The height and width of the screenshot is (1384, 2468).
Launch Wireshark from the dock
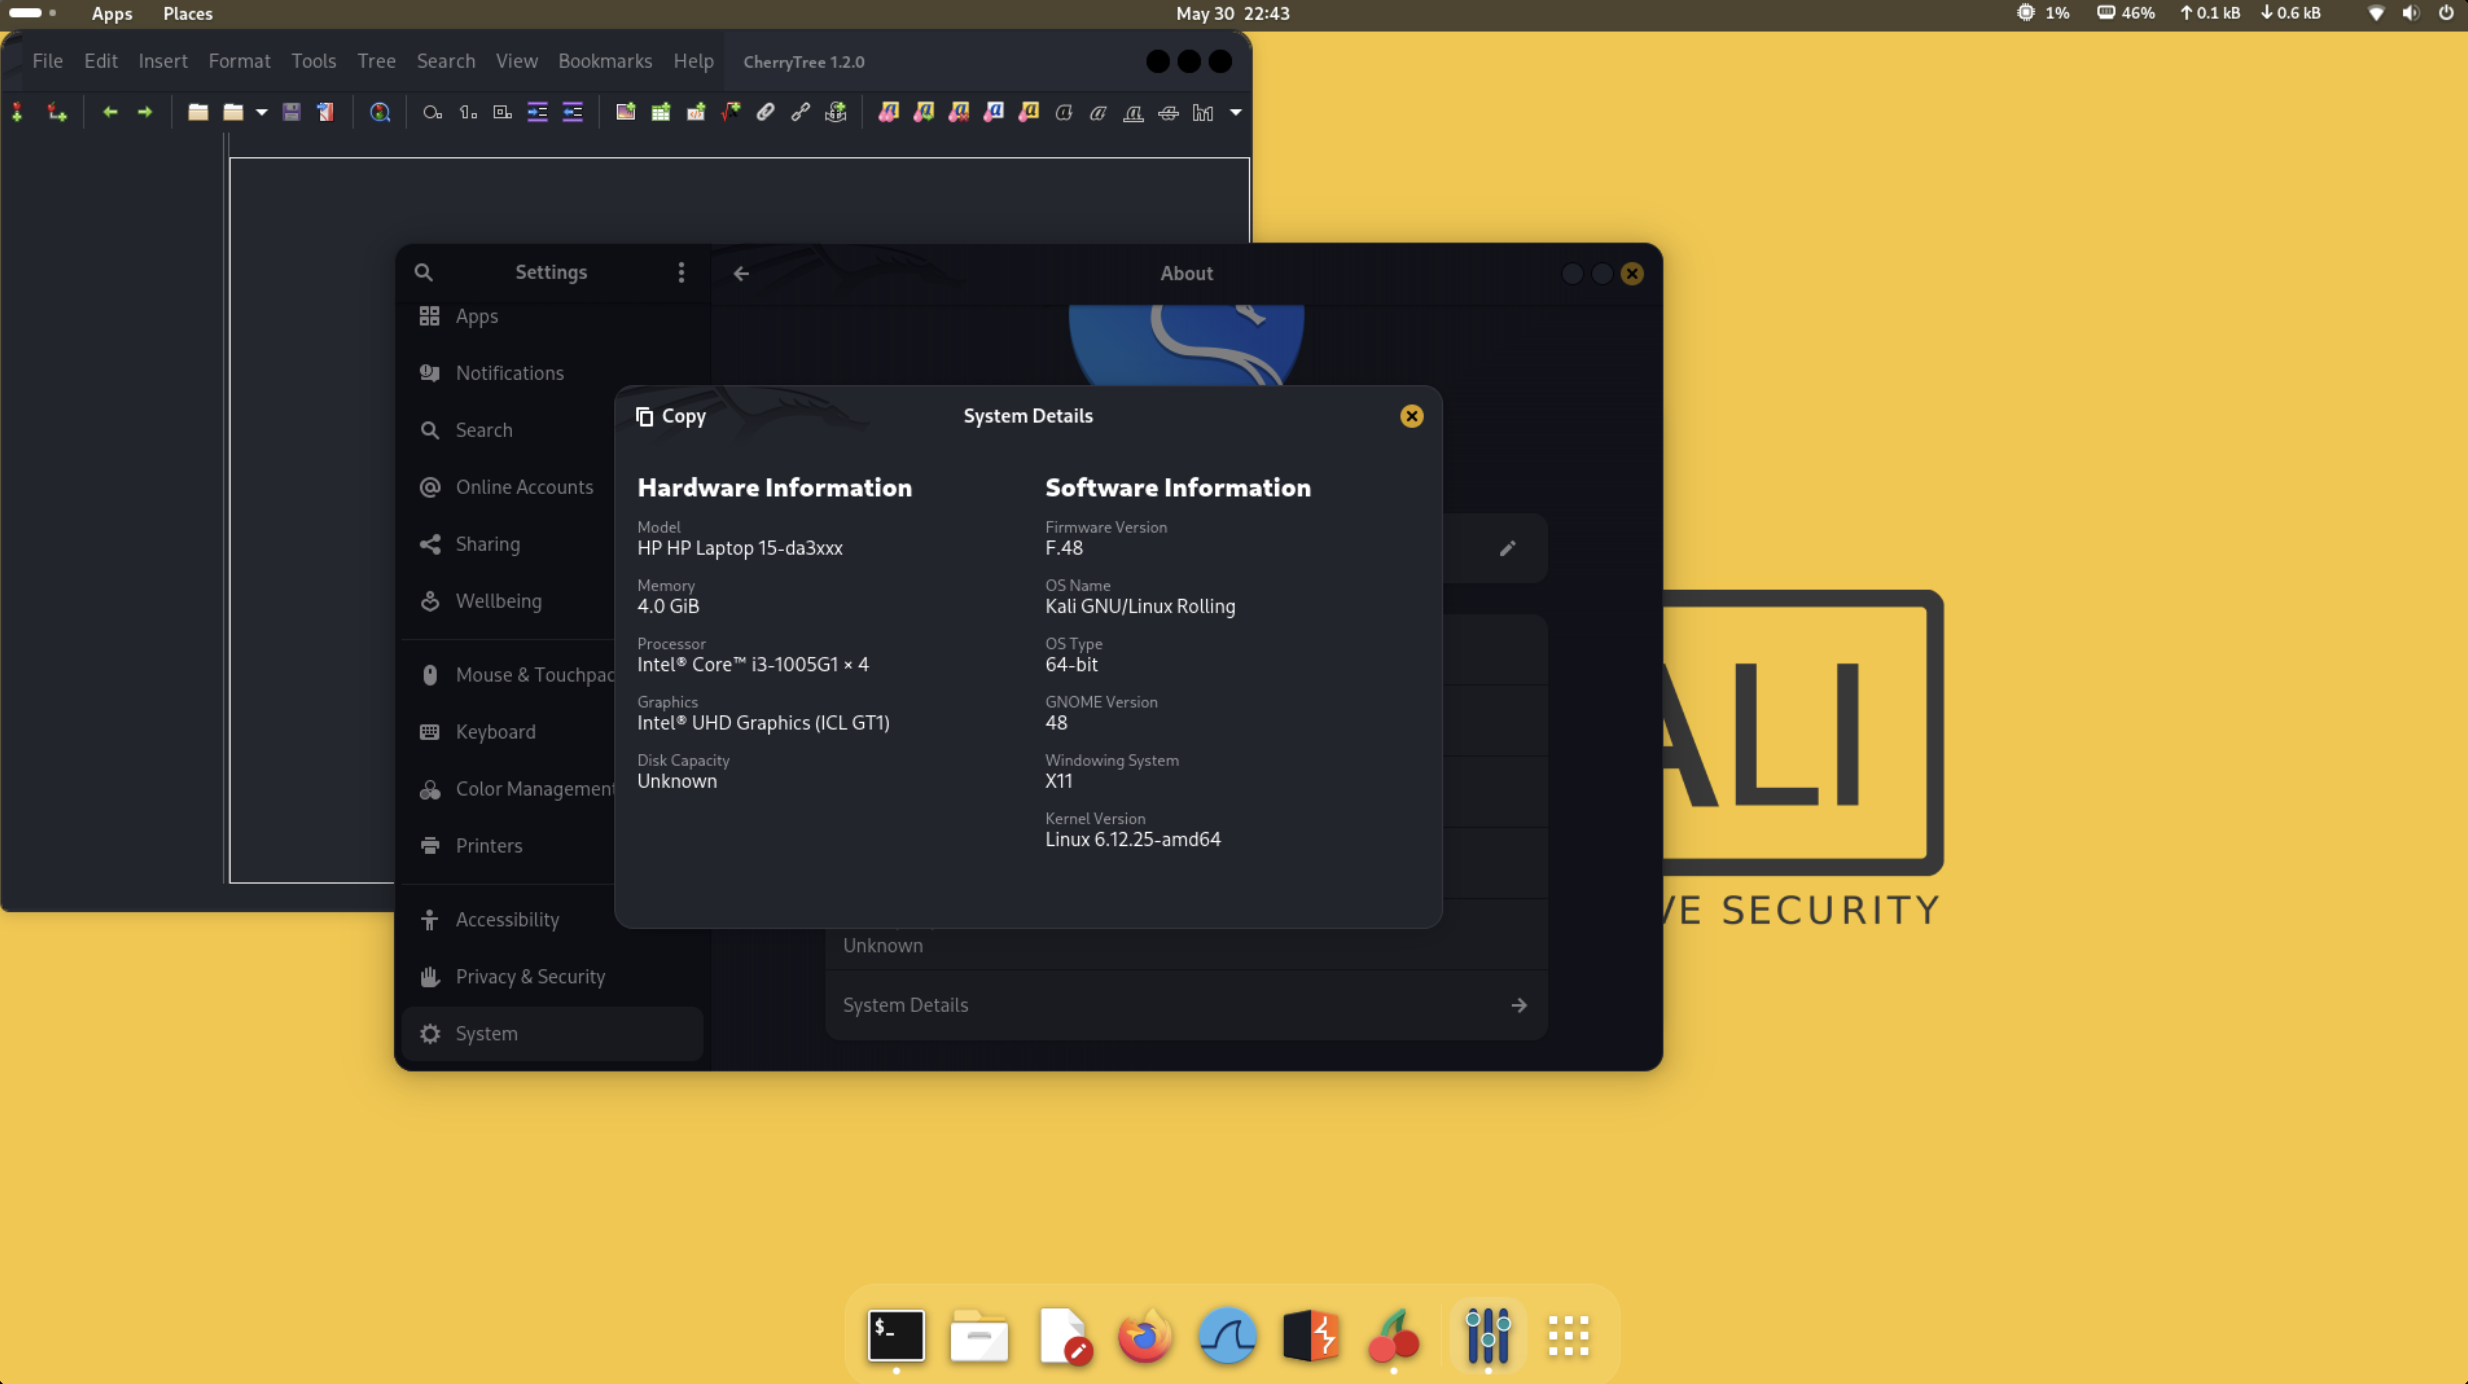[x=1227, y=1335]
